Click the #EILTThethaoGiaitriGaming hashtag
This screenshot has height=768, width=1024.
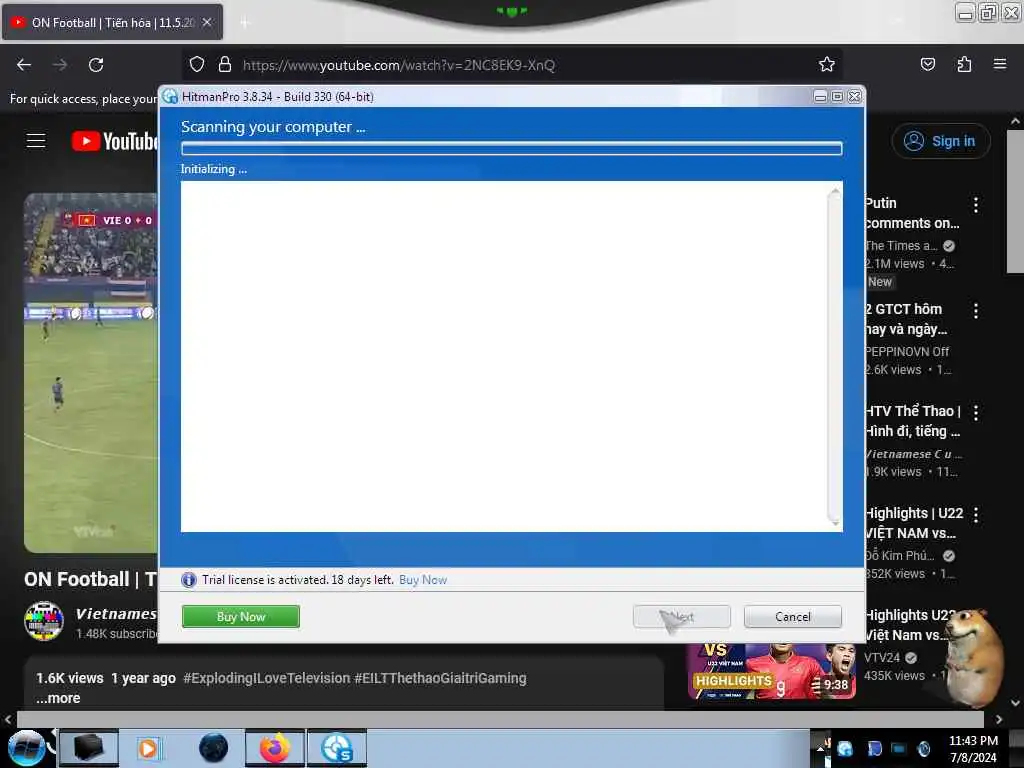[x=440, y=678]
